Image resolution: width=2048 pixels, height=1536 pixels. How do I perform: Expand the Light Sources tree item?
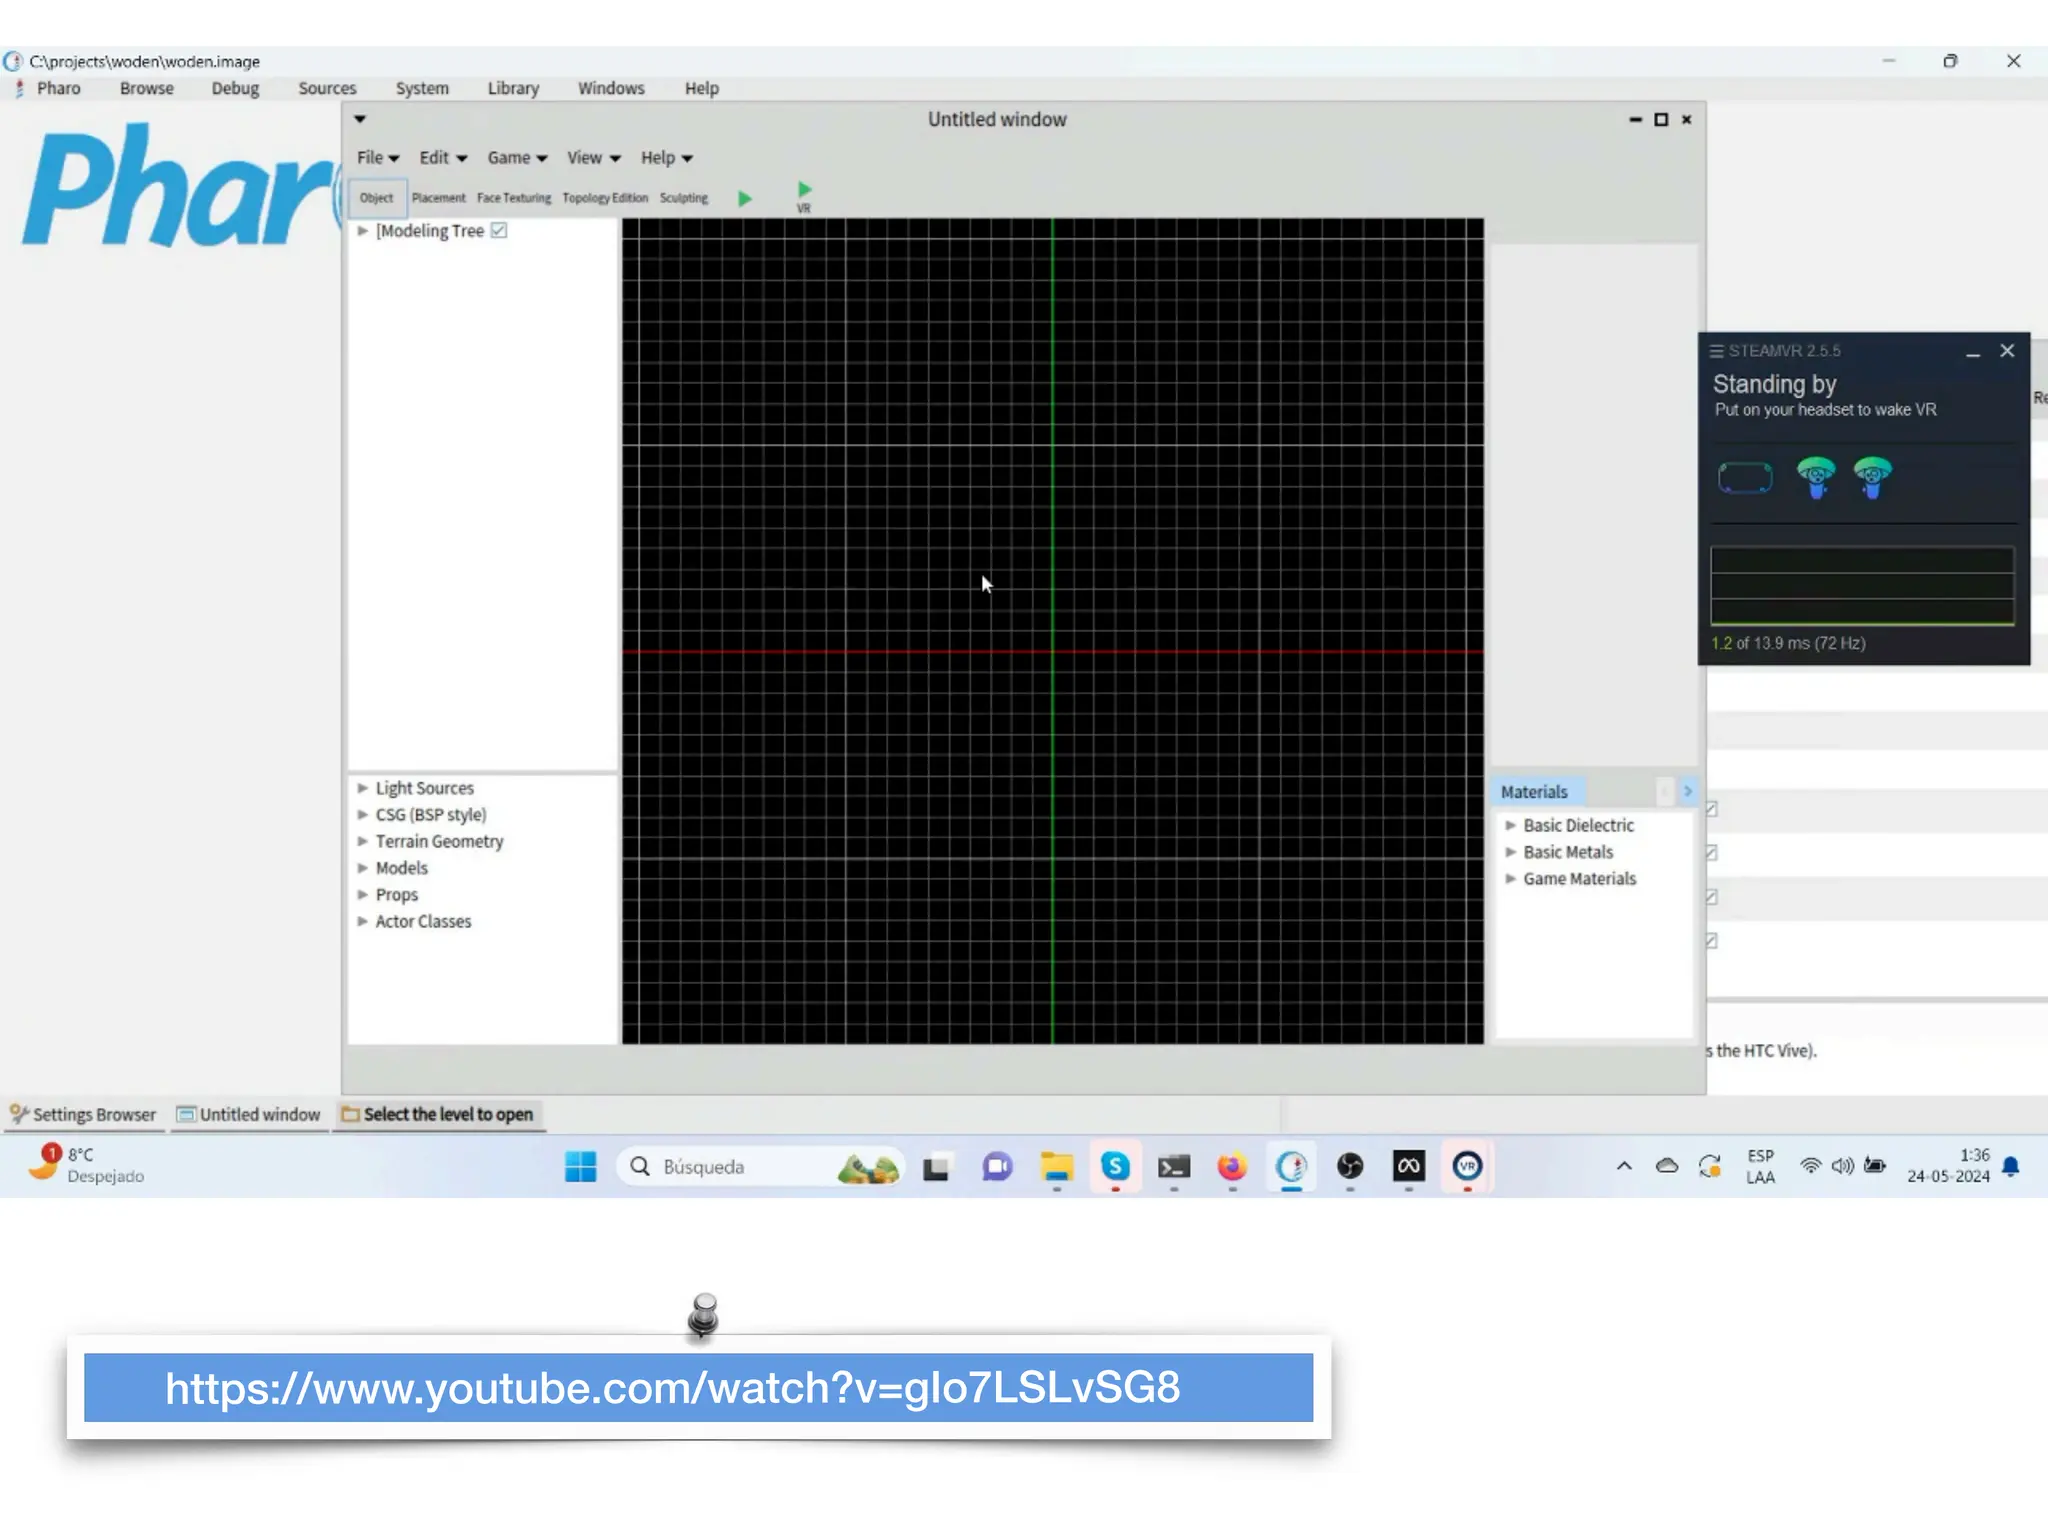click(363, 788)
